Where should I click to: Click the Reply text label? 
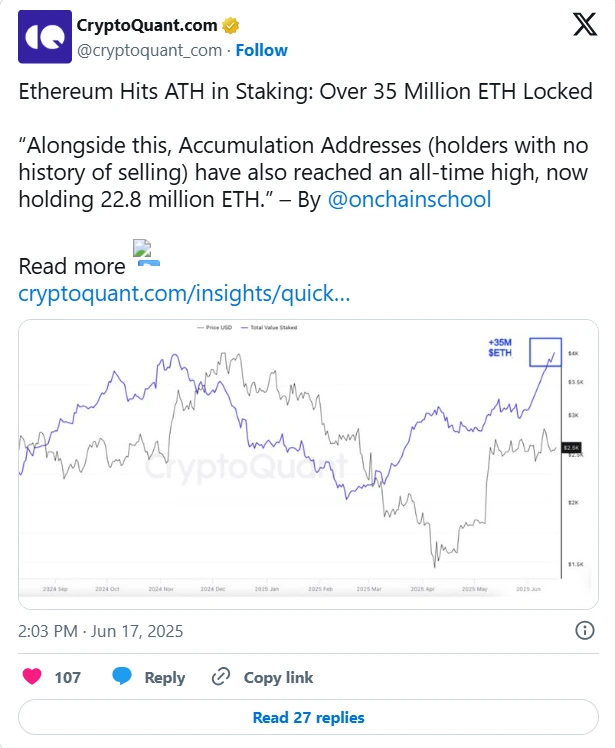coord(165,677)
